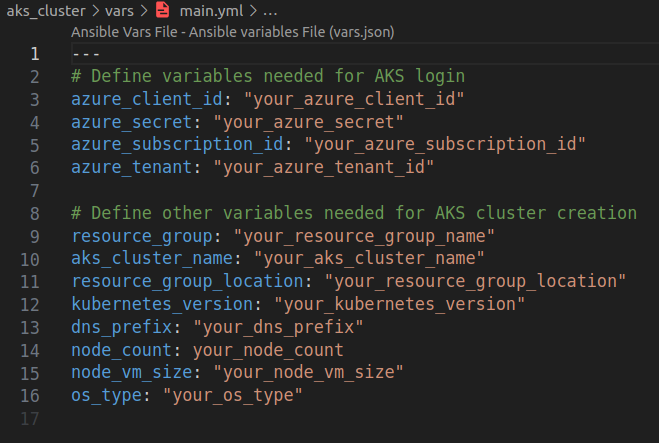Open the Ansible Vars File schema link
Screen dimensions: 659x443
click(x=232, y=32)
